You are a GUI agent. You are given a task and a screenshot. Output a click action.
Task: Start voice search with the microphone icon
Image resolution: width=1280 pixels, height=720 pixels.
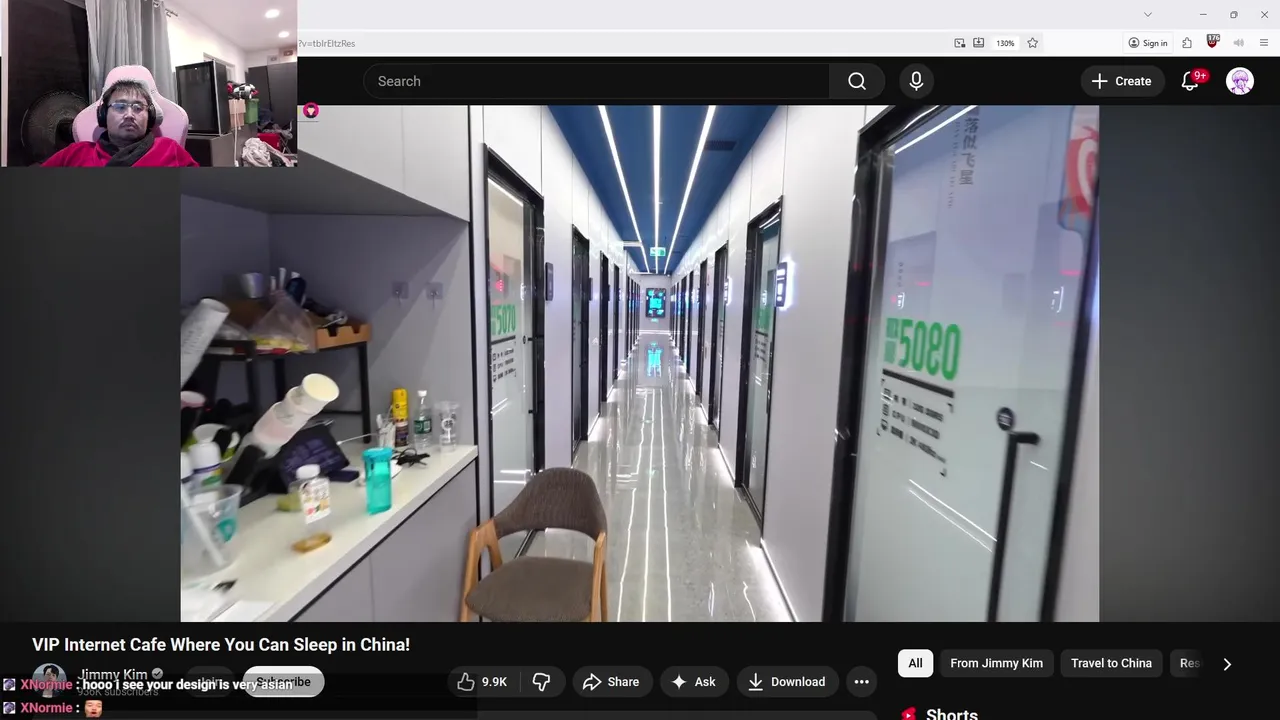click(916, 81)
